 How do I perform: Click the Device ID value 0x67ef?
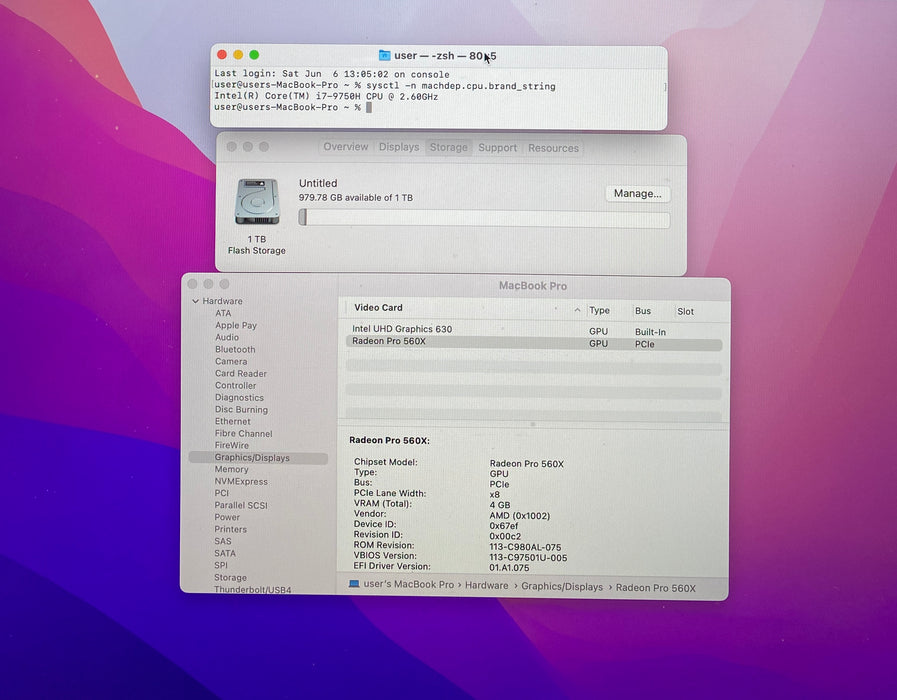pyautogui.click(x=503, y=526)
